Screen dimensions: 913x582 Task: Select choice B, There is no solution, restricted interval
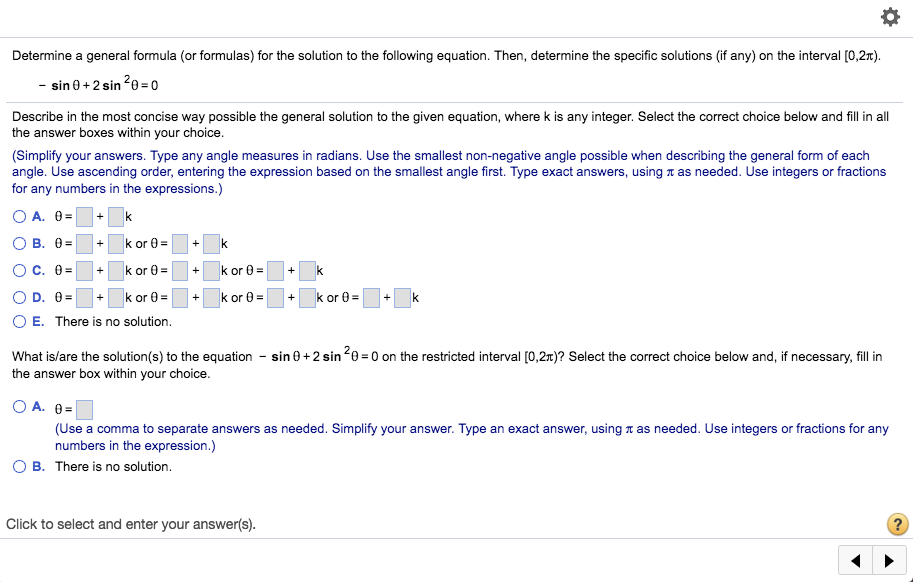click(19, 465)
